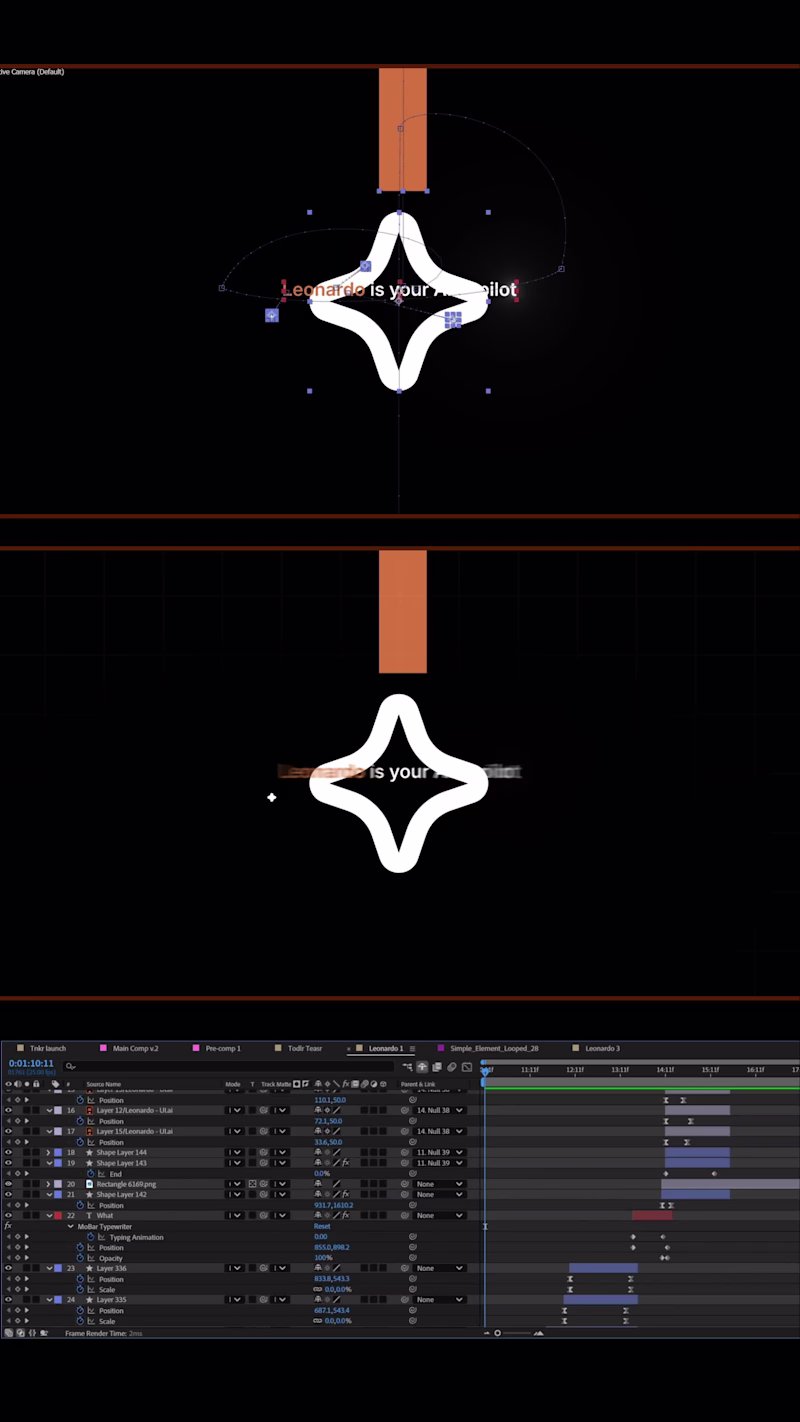800x1422 pixels.
Task: Click fx switch on the What layer
Action: [x=346, y=1215]
